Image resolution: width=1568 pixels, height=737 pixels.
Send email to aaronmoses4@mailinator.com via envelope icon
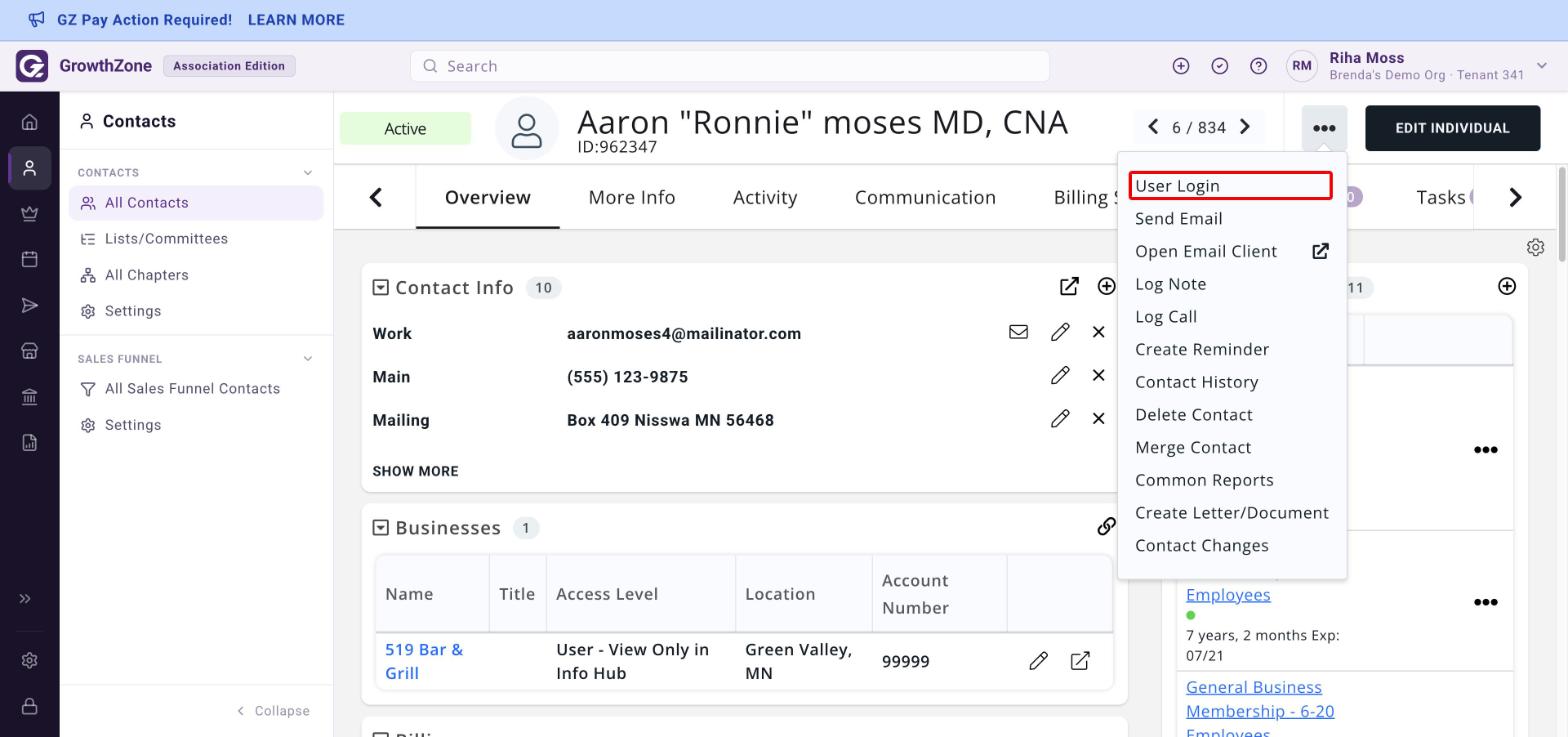click(1018, 332)
